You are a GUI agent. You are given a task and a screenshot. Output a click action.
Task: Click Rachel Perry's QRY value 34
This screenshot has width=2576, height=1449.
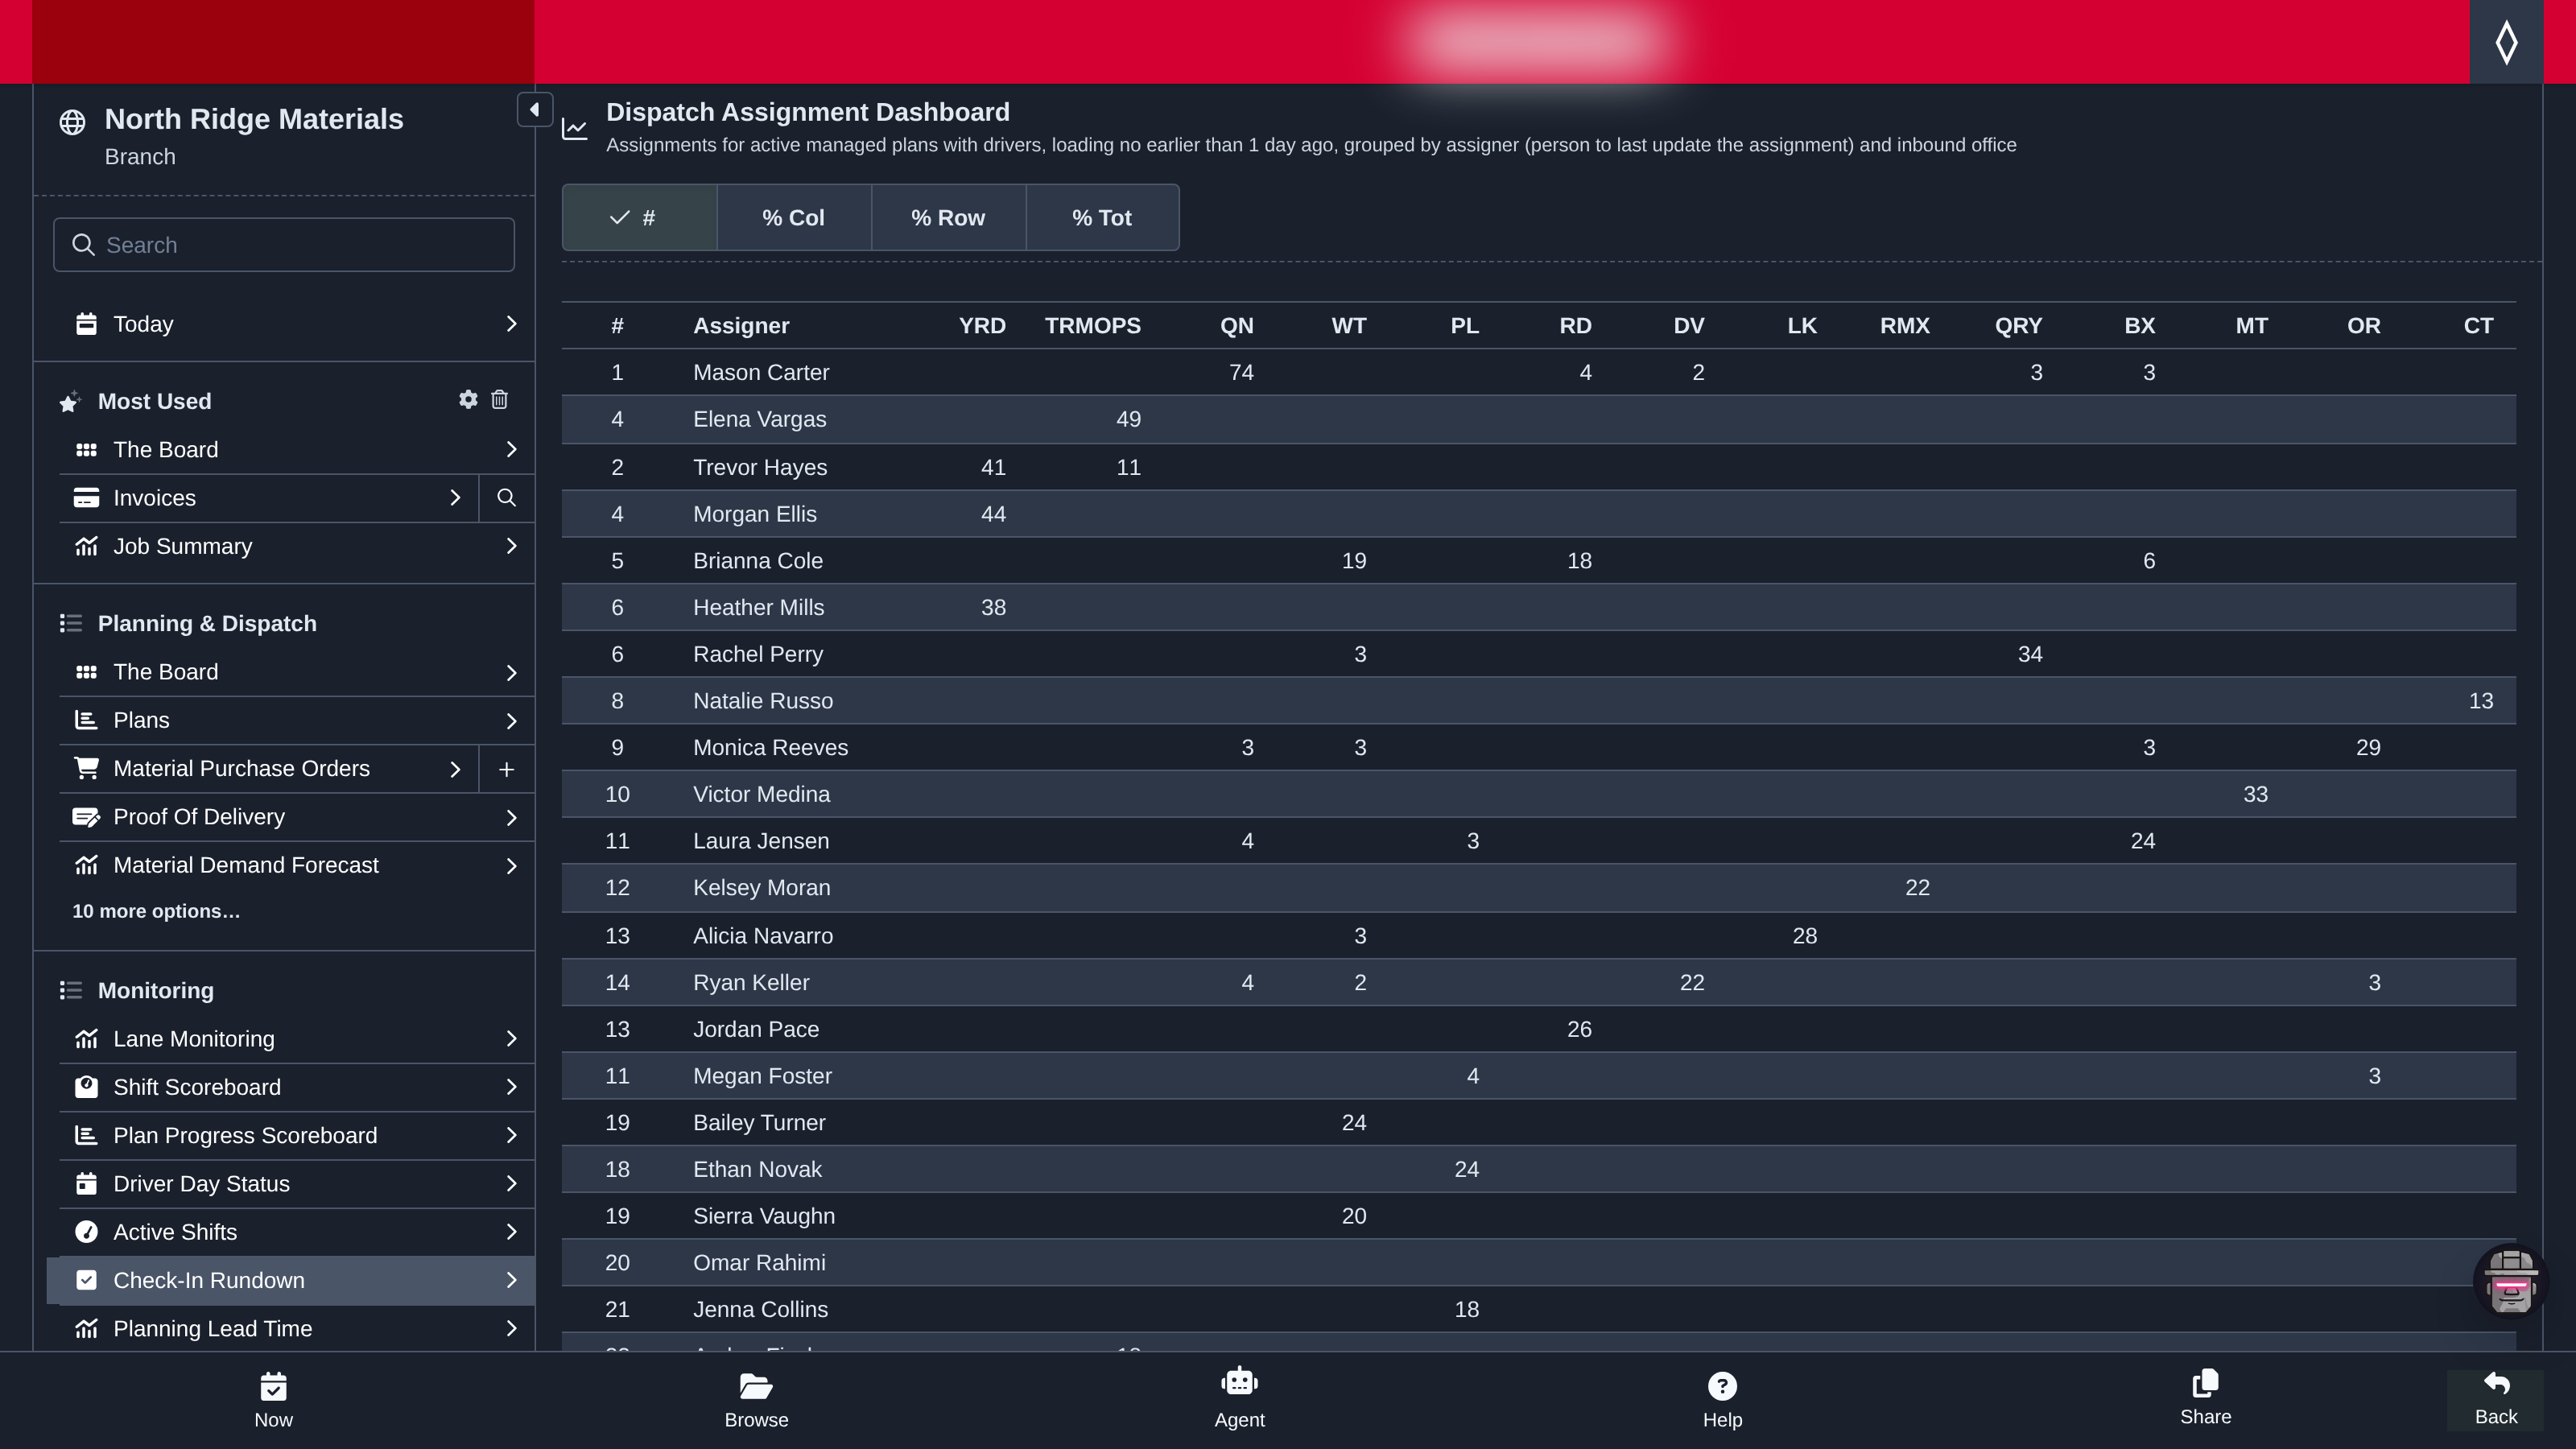tap(2030, 655)
